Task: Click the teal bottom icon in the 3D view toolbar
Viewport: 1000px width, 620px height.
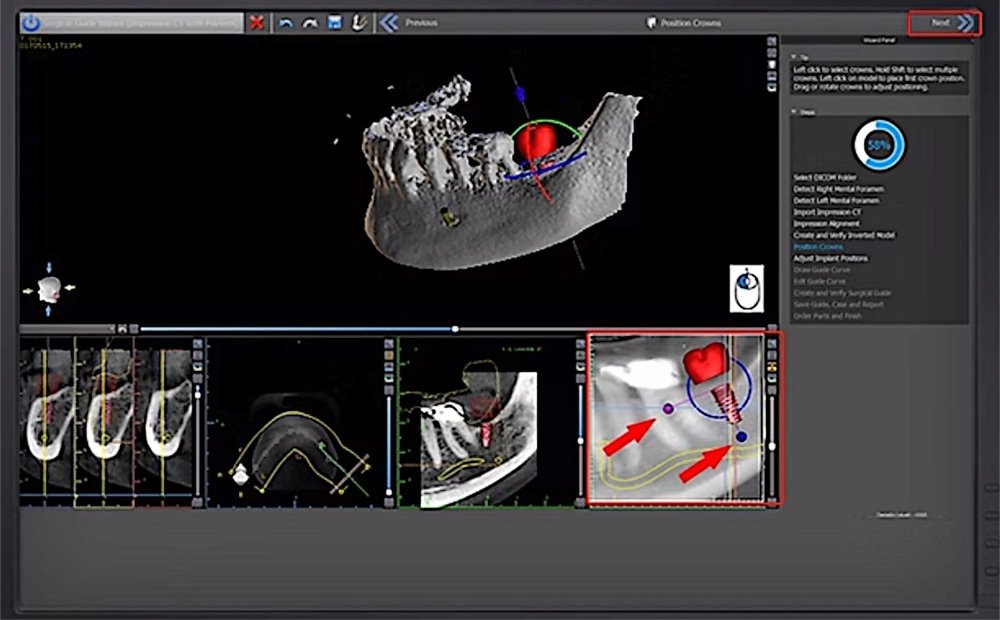Action: (x=772, y=87)
